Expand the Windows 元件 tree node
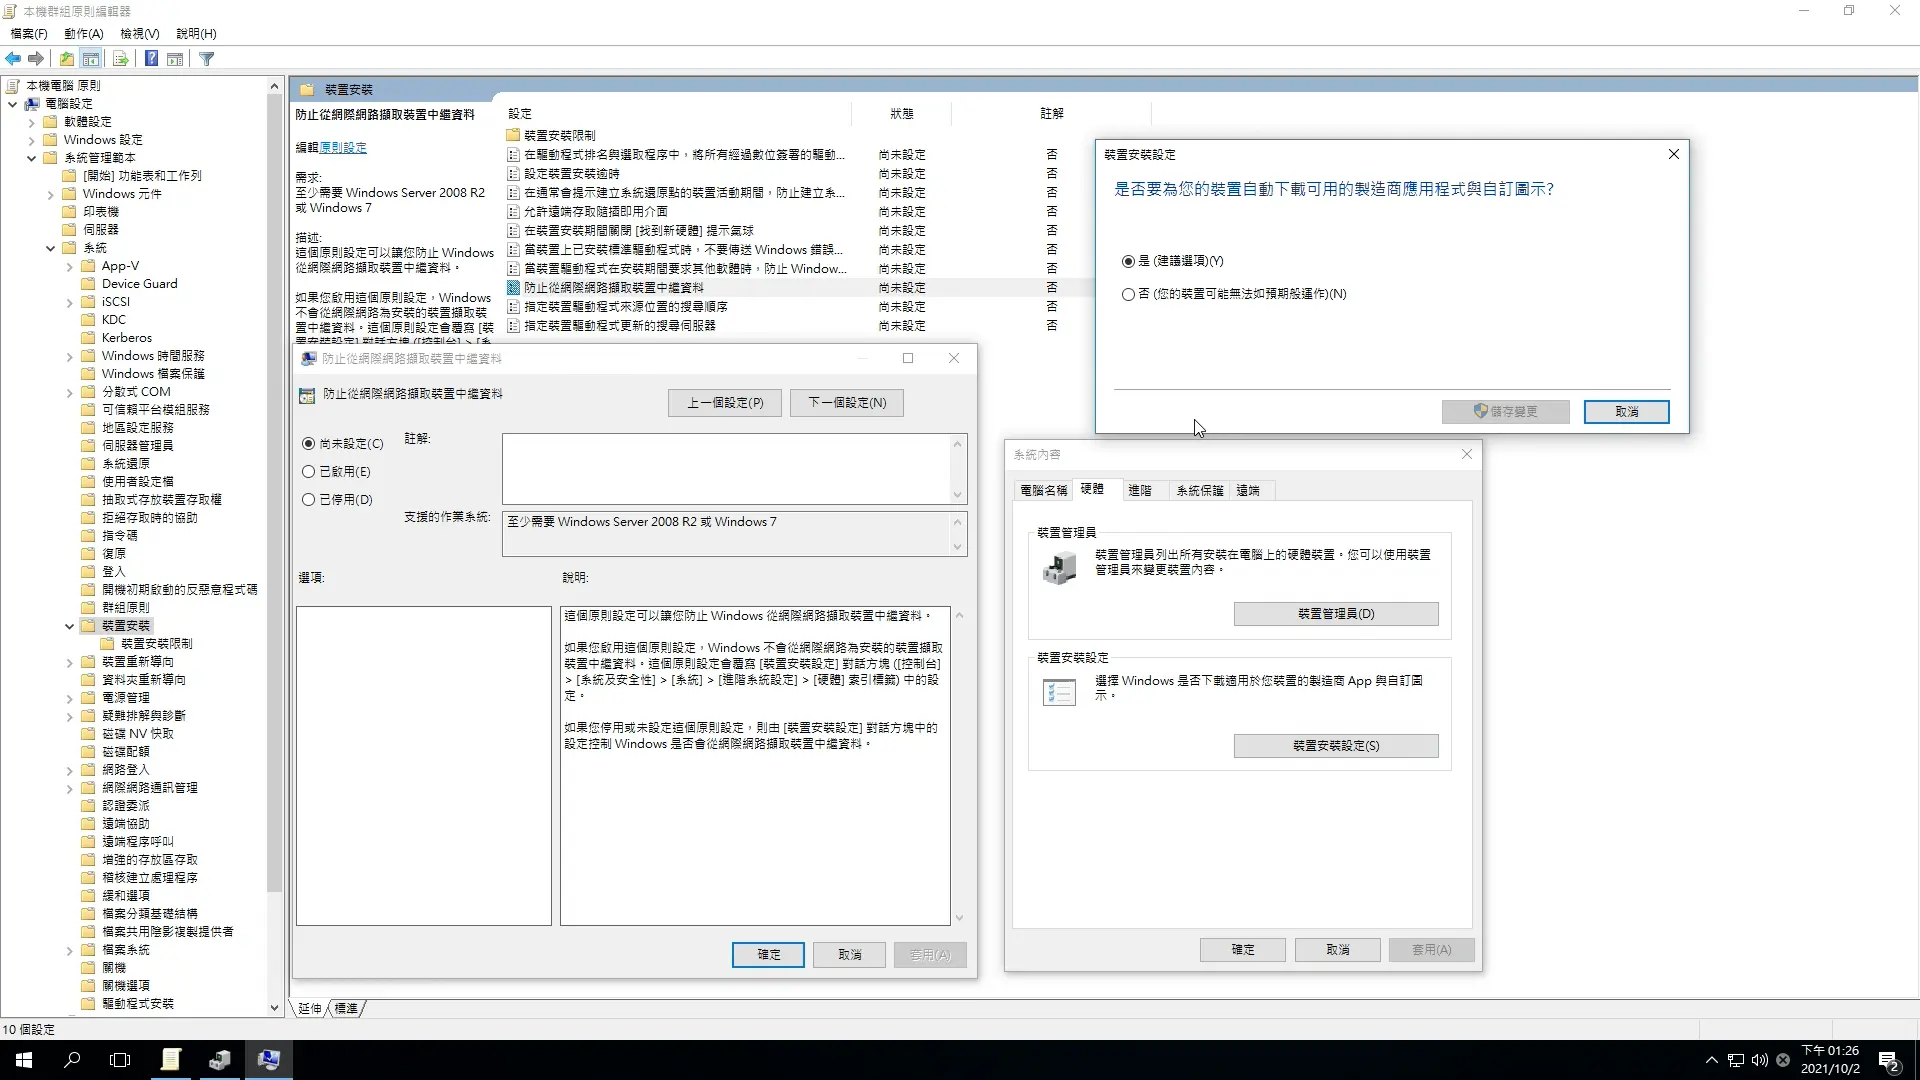Viewport: 1920px width, 1080px height. coord(50,195)
